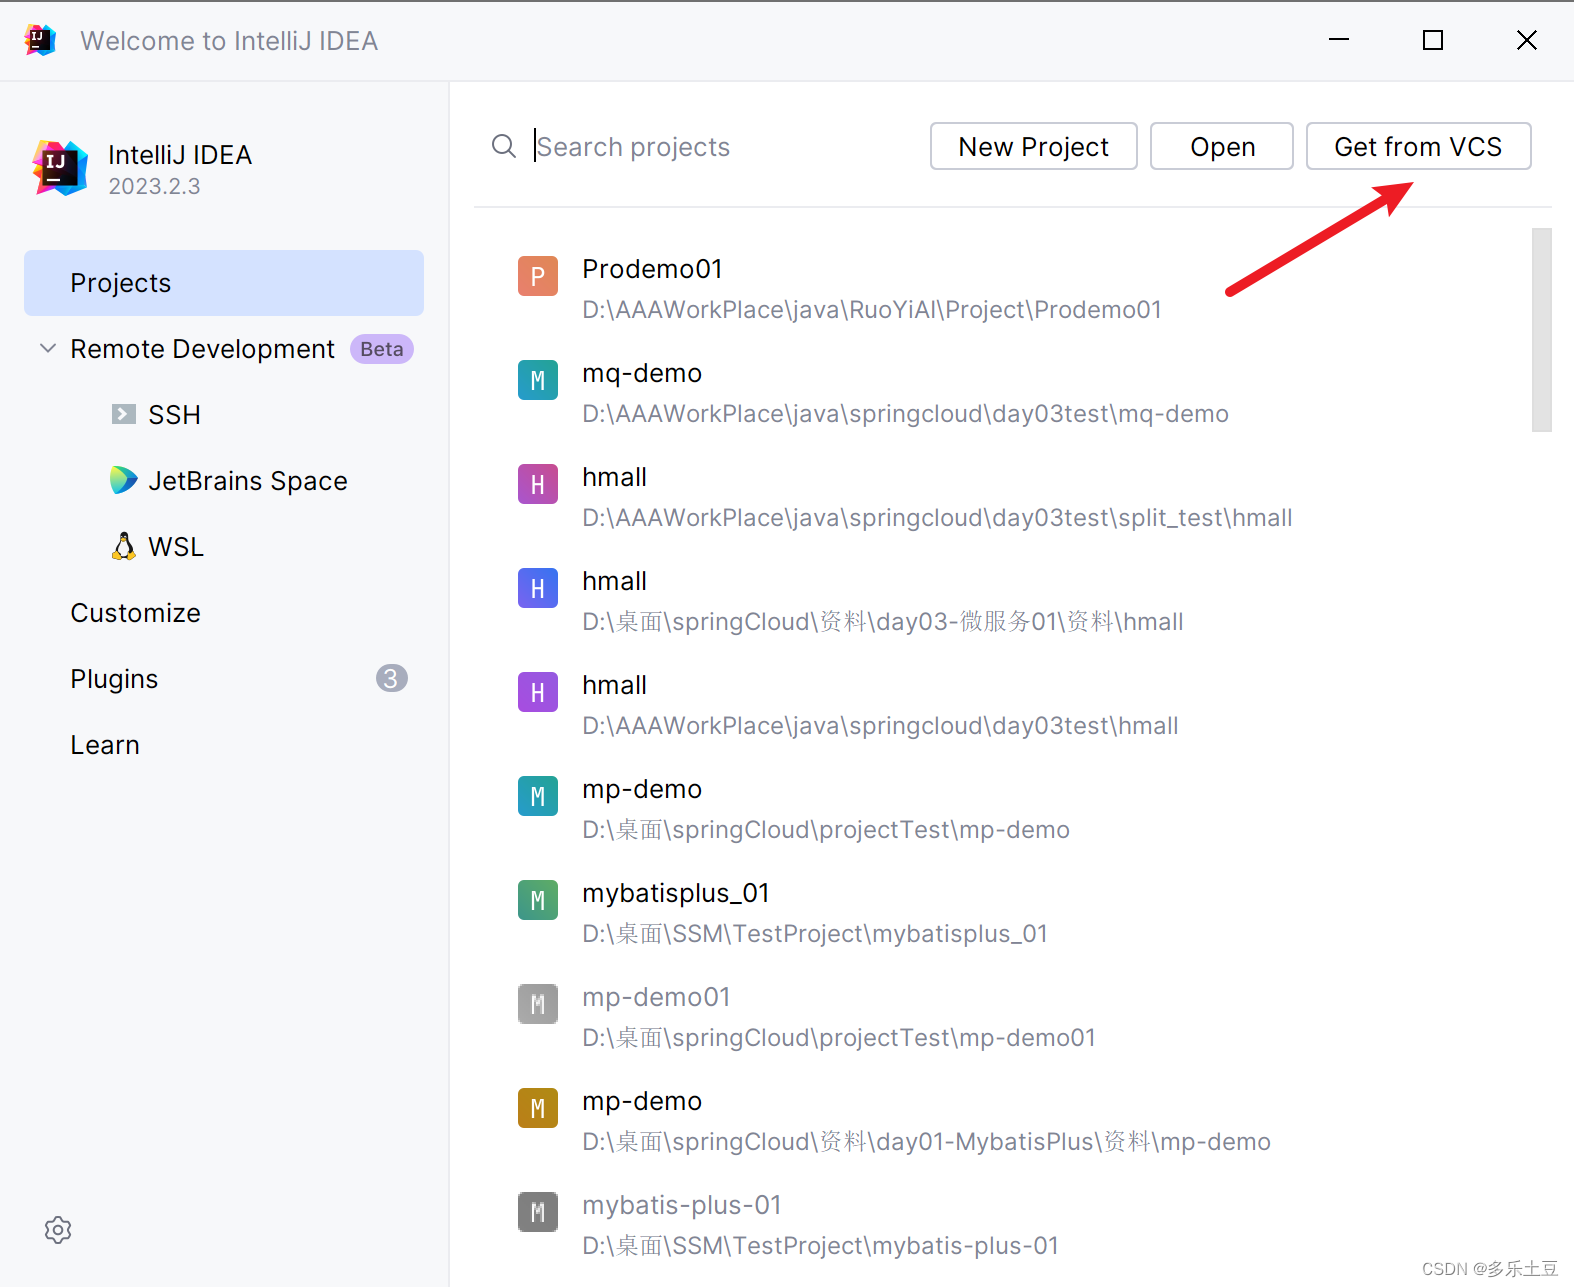Image resolution: width=1574 pixels, height=1287 pixels.
Task: Close the Welcome to IntelliJ IDEA window
Action: [x=1527, y=40]
